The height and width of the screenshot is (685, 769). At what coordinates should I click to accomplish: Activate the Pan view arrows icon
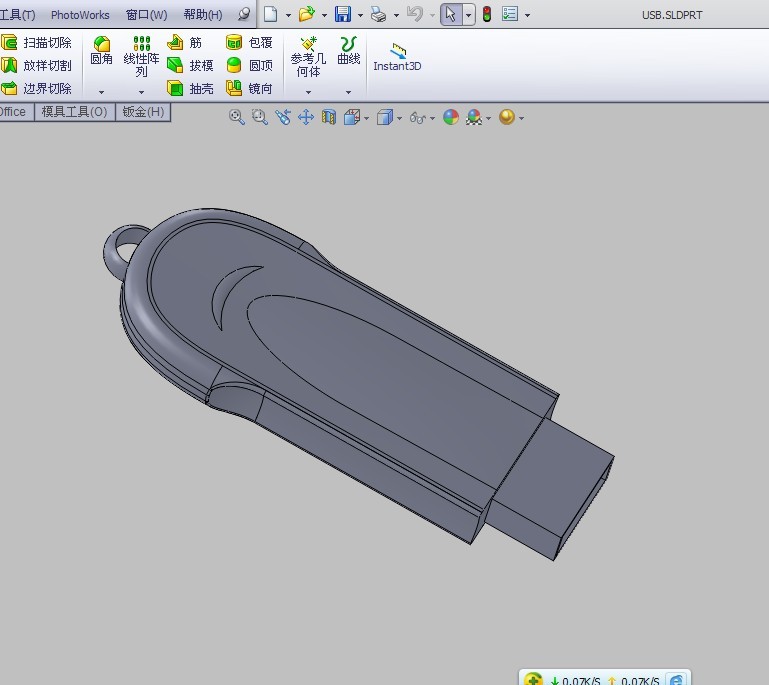(306, 117)
